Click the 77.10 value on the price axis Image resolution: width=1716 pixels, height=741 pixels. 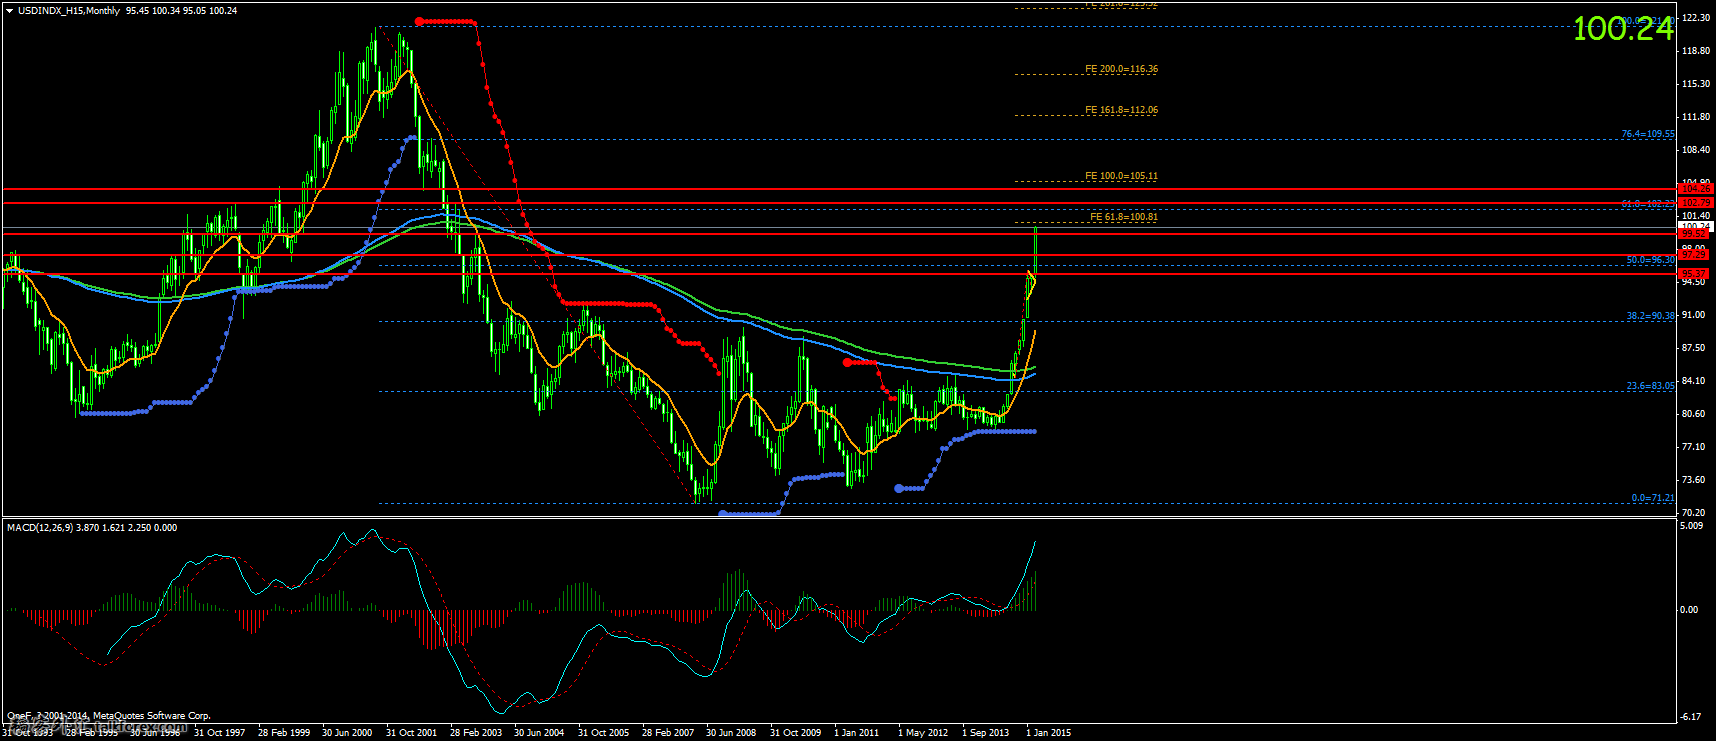click(x=1693, y=447)
